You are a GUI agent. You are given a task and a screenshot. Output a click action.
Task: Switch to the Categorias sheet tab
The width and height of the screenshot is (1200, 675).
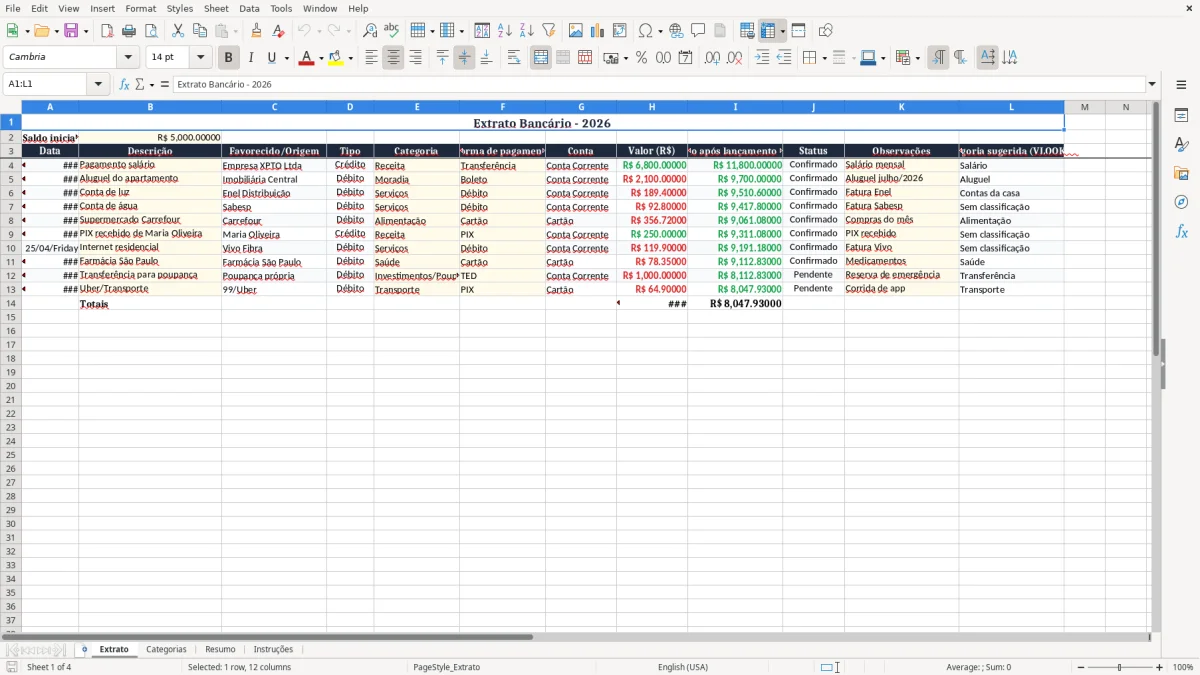pyautogui.click(x=166, y=649)
